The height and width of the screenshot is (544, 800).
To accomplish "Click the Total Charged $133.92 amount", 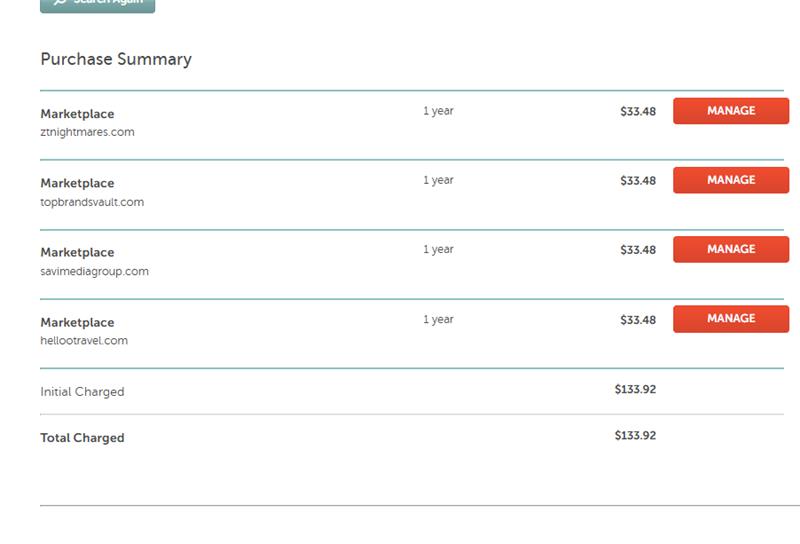I will click(635, 435).
